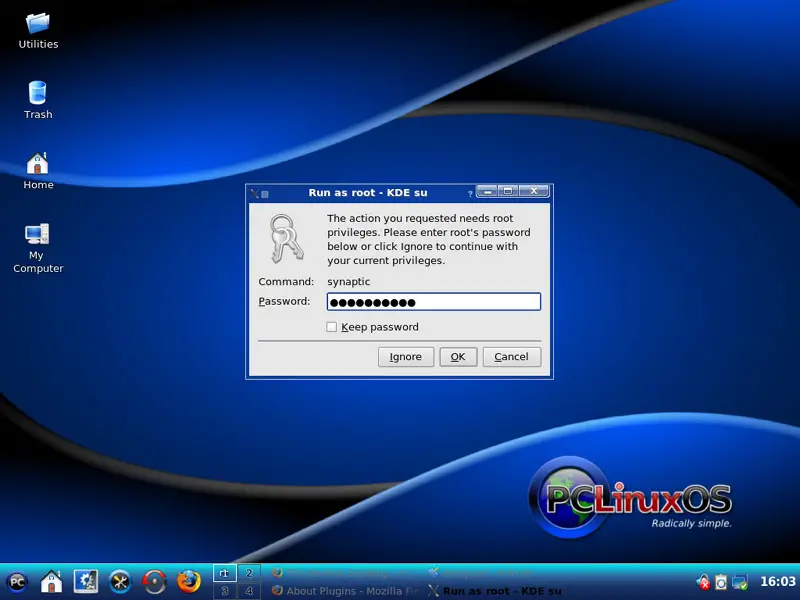Viewport: 800px width, 600px height.
Task: Enable the Keep password checkbox
Action: coord(332,327)
